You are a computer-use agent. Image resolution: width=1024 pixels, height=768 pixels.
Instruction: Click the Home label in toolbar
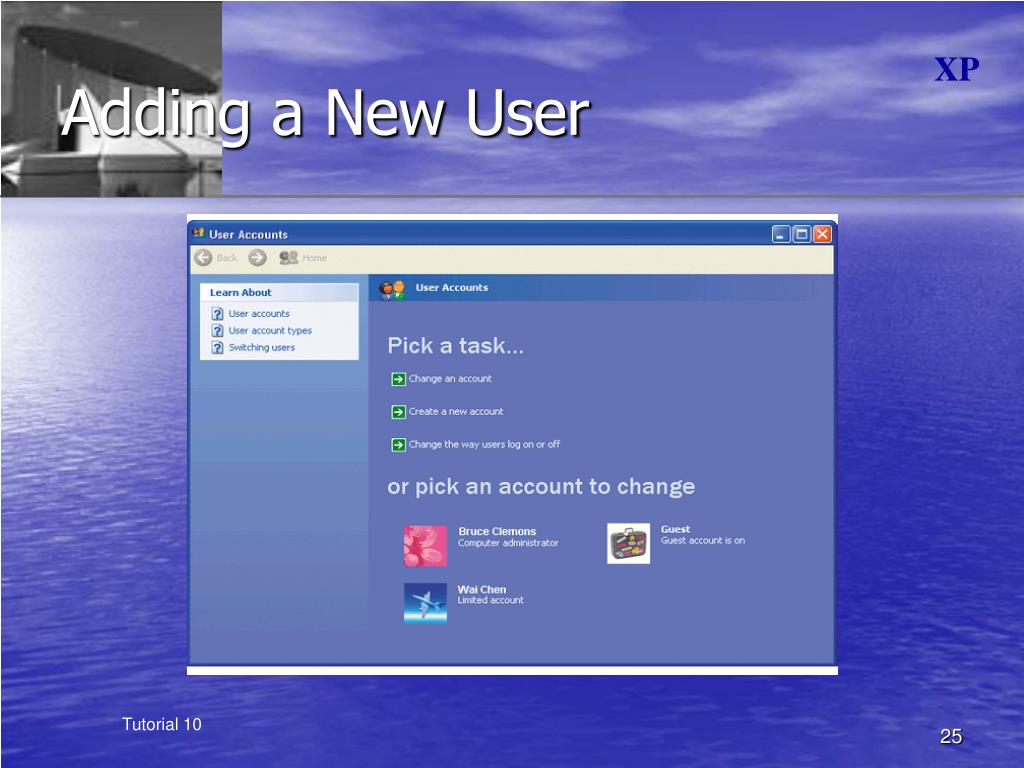pos(314,258)
